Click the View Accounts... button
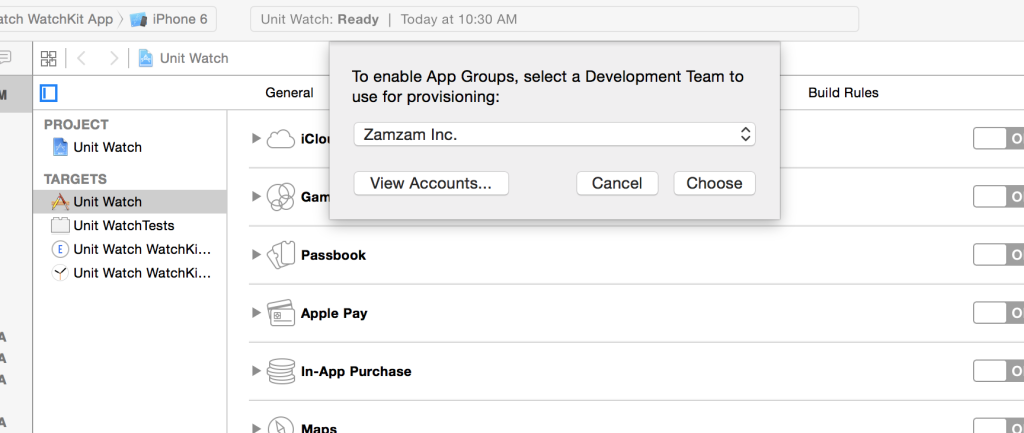The height and width of the screenshot is (433, 1024). tap(431, 183)
